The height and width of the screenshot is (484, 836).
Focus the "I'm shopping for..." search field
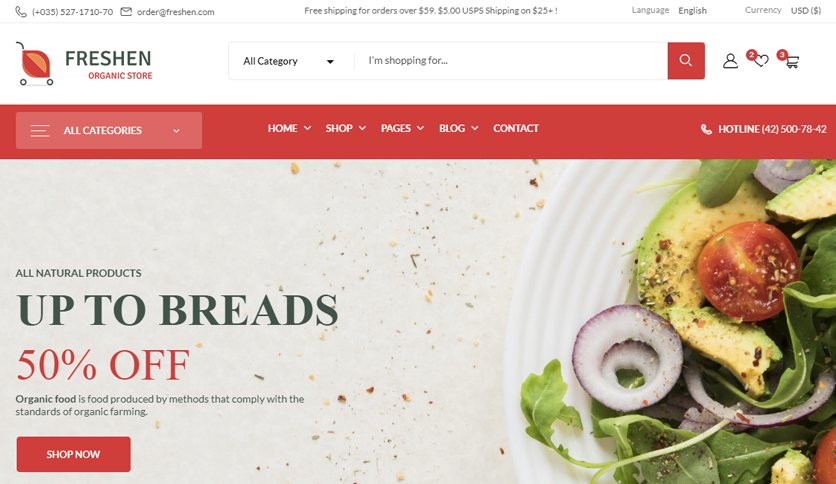pos(511,61)
